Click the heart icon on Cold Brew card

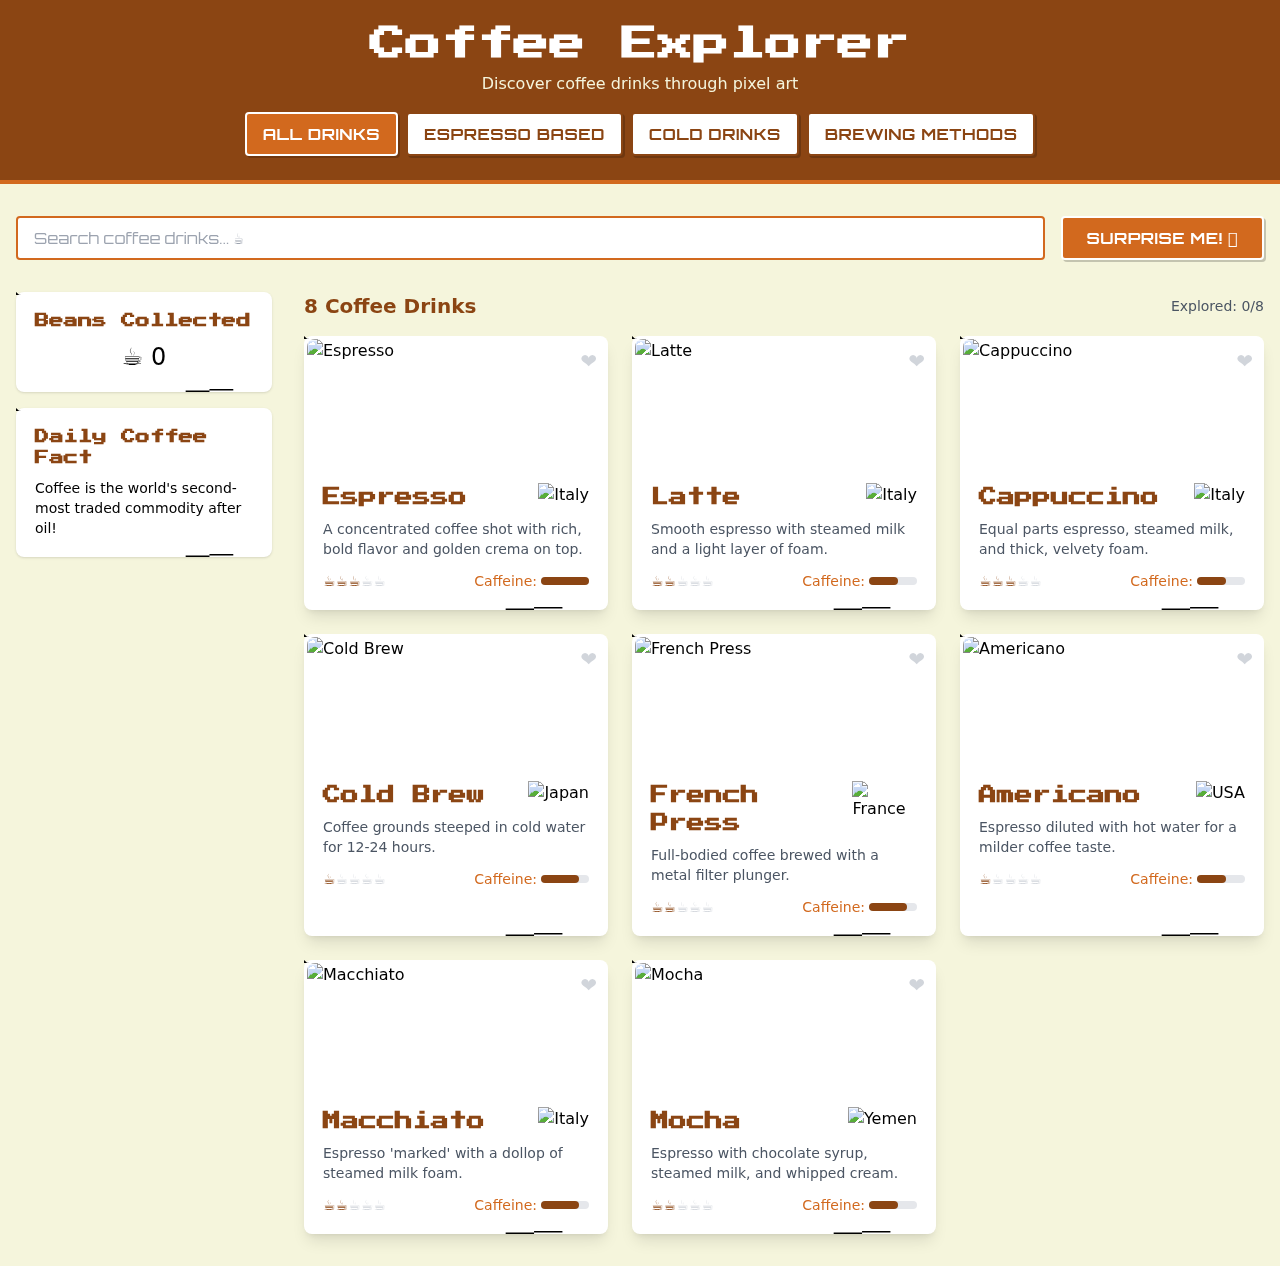tap(589, 659)
